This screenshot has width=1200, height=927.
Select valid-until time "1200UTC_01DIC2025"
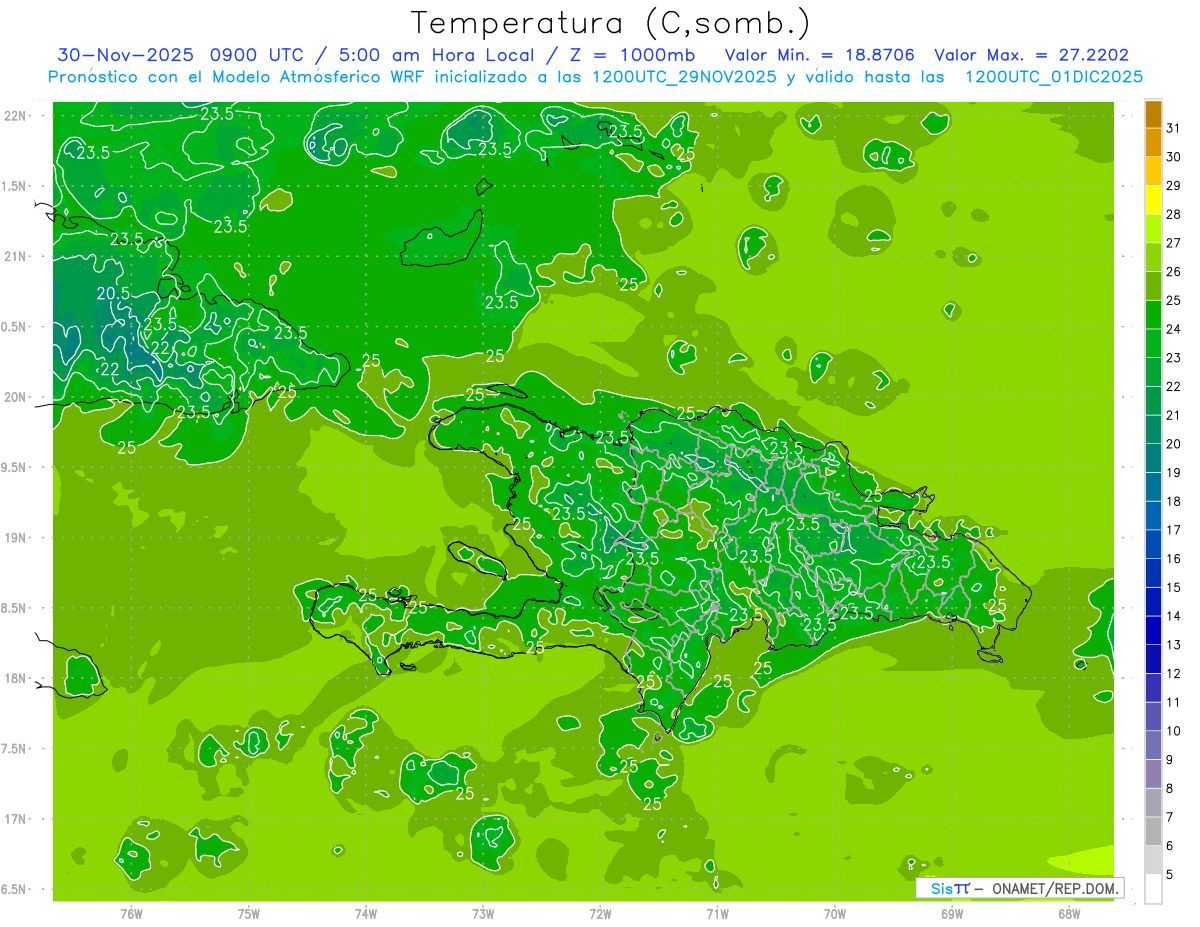[x=1054, y=77]
